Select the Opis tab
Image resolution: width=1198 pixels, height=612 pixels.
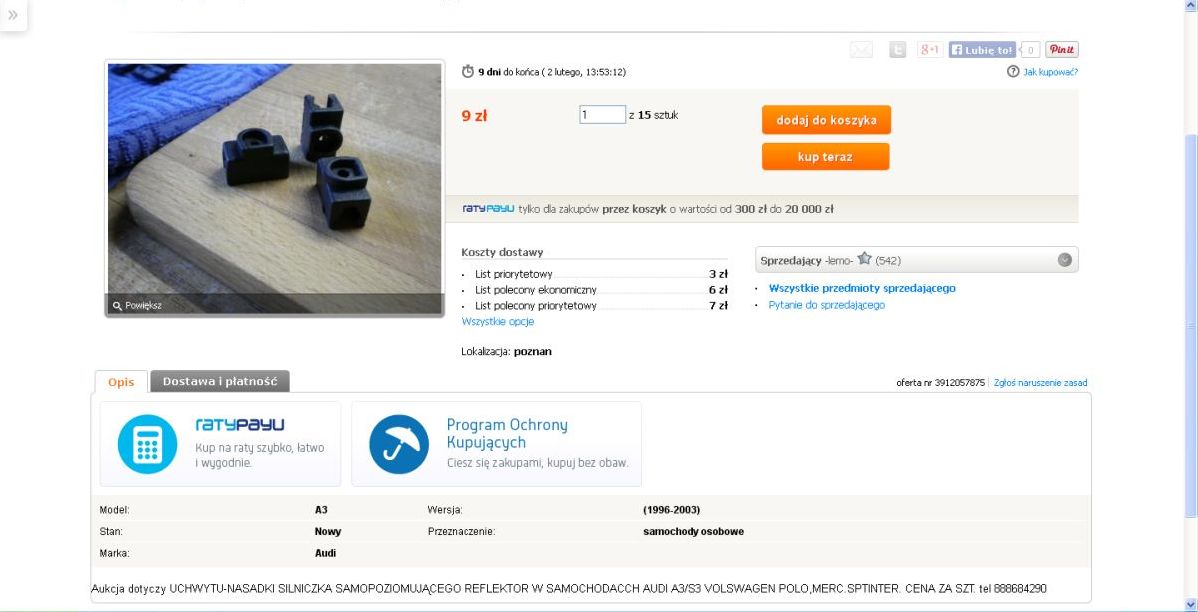pos(121,382)
